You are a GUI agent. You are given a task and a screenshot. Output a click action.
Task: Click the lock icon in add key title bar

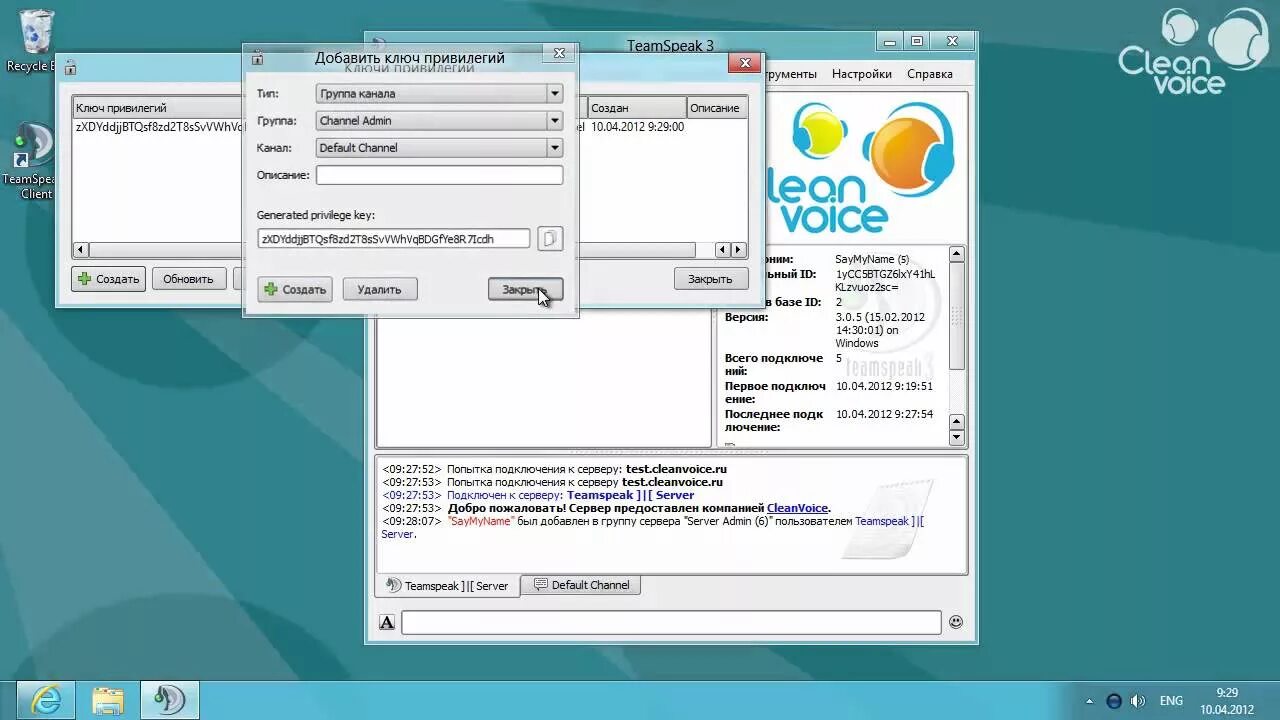(257, 58)
